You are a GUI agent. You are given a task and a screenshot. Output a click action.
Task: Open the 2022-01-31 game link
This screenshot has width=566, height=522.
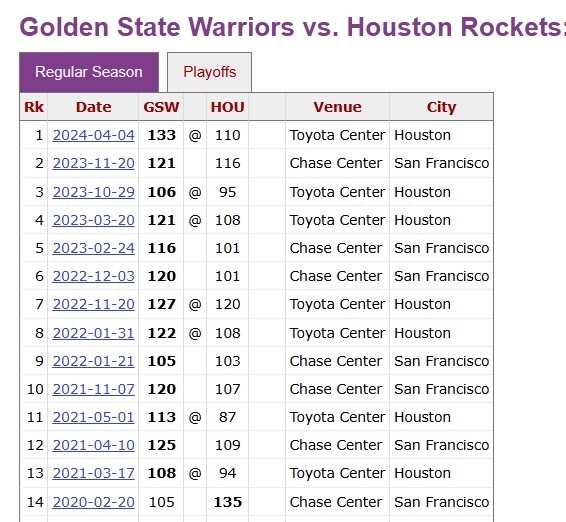pos(93,333)
